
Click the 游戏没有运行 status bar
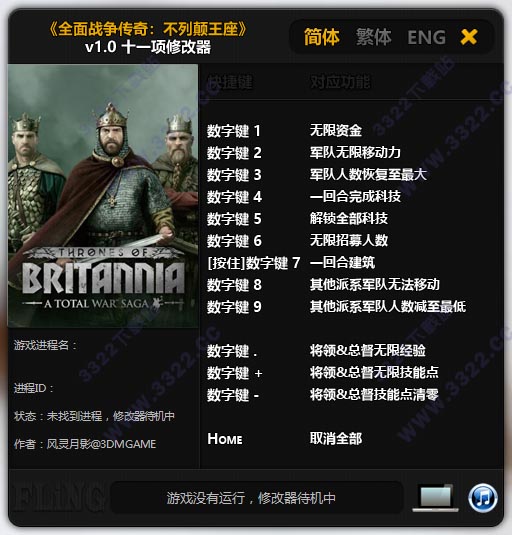click(x=257, y=498)
